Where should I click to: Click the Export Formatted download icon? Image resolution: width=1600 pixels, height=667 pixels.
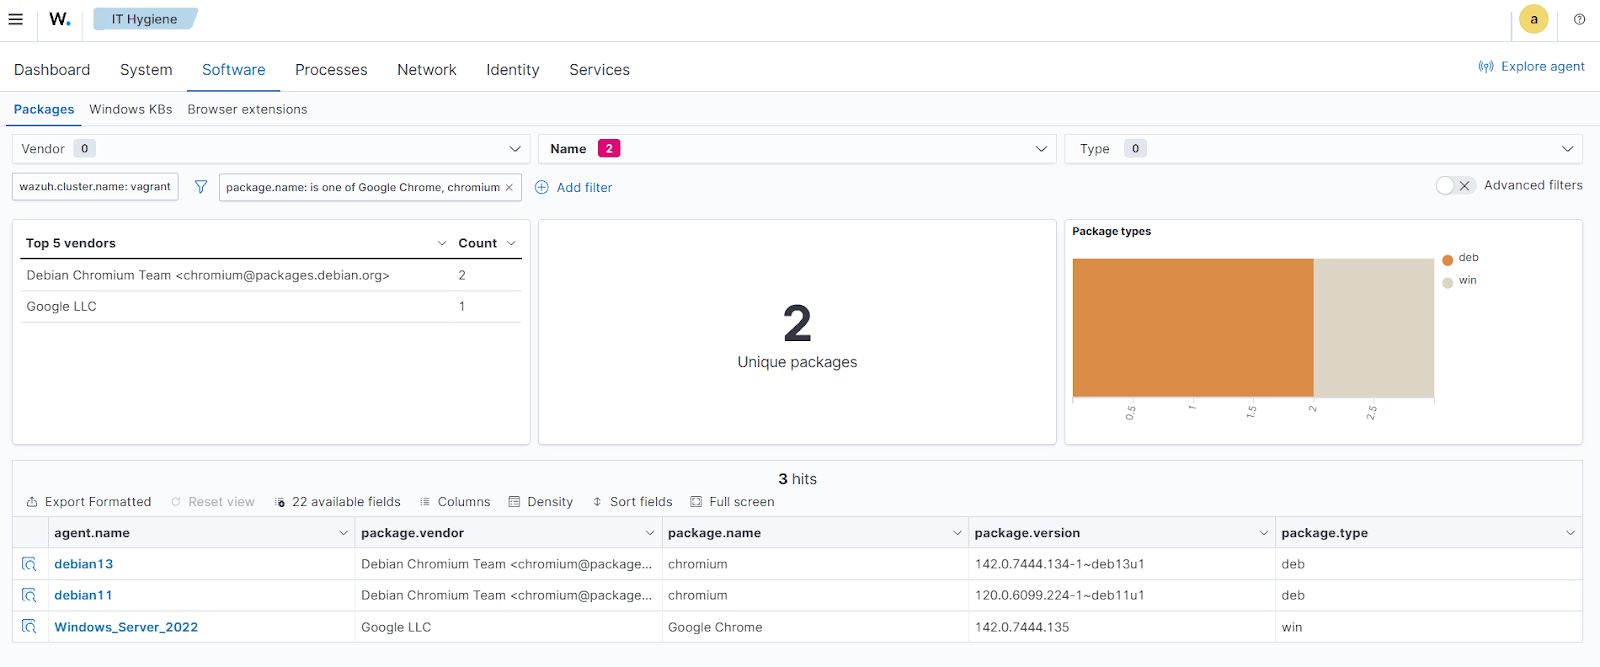[x=32, y=502]
